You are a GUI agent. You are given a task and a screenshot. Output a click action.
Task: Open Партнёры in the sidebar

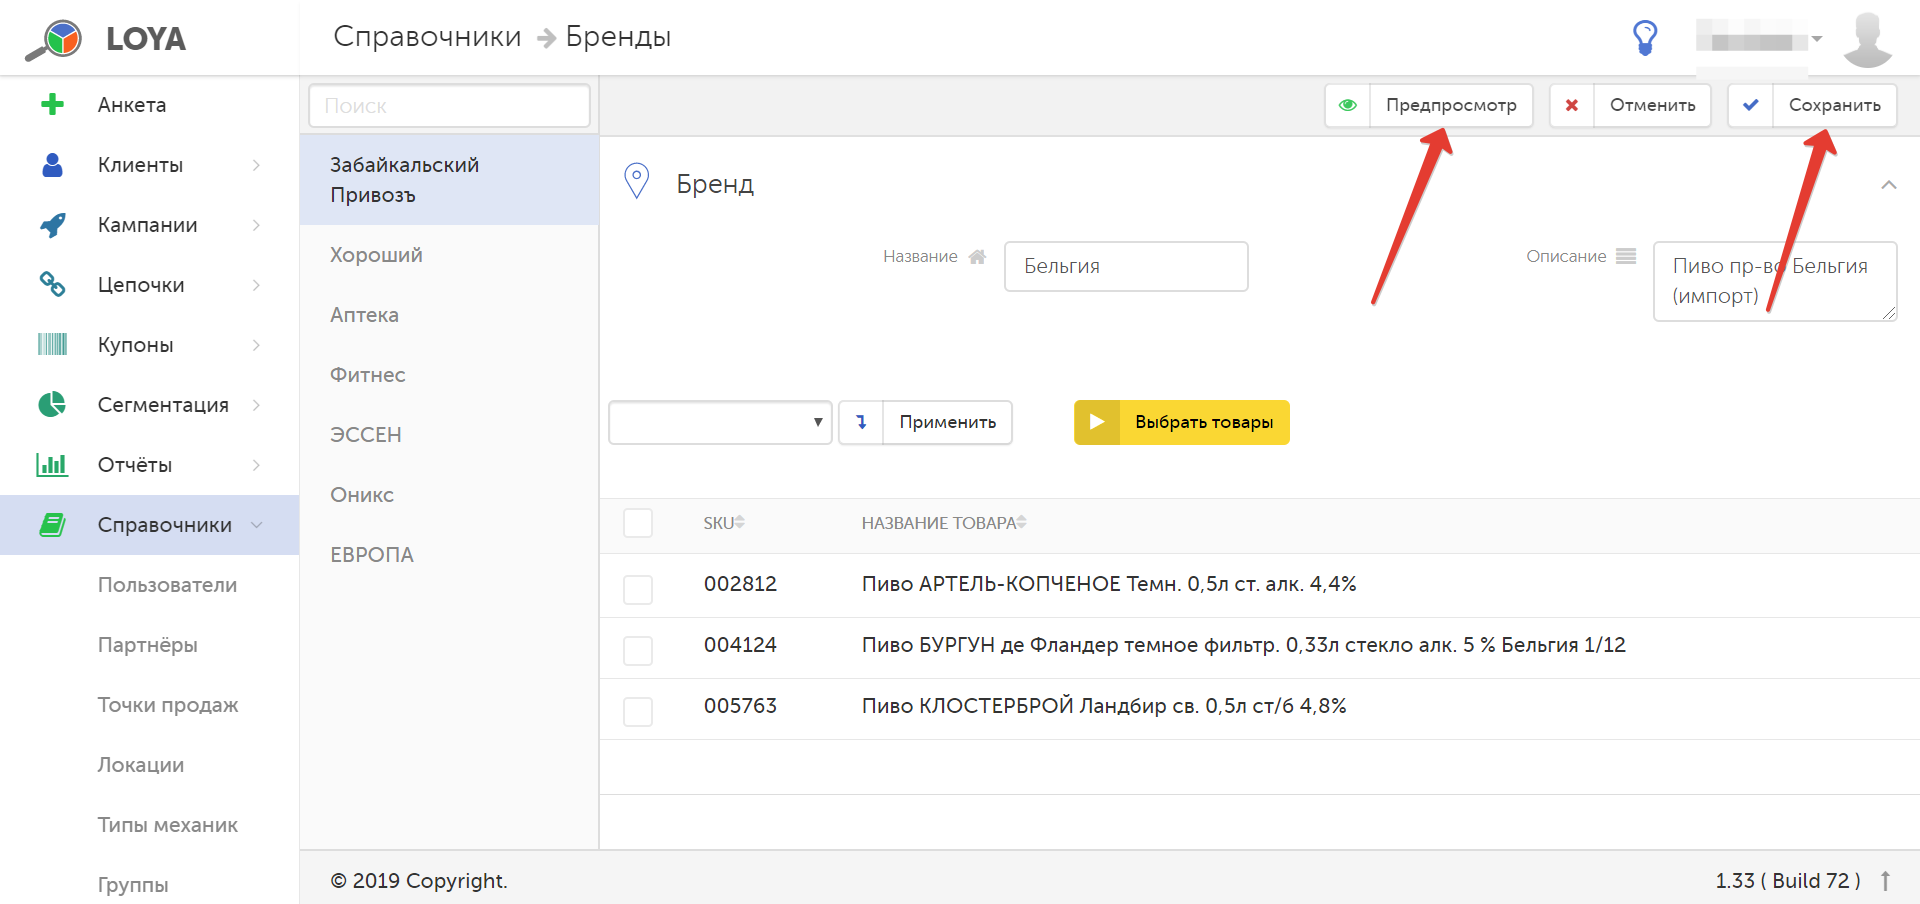click(147, 645)
